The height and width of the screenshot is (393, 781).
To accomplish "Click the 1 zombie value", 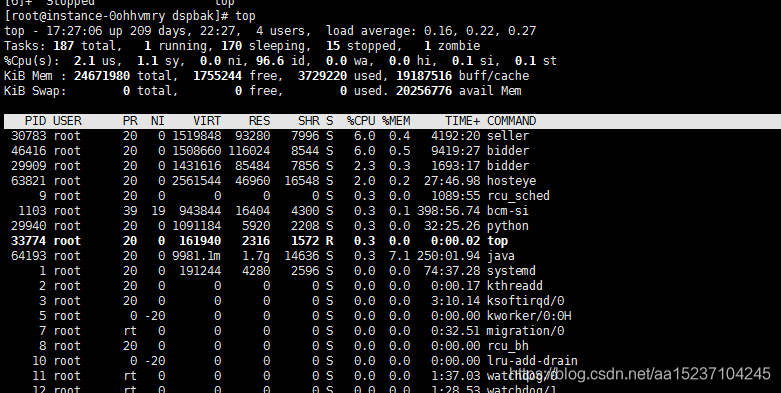I will click(427, 46).
